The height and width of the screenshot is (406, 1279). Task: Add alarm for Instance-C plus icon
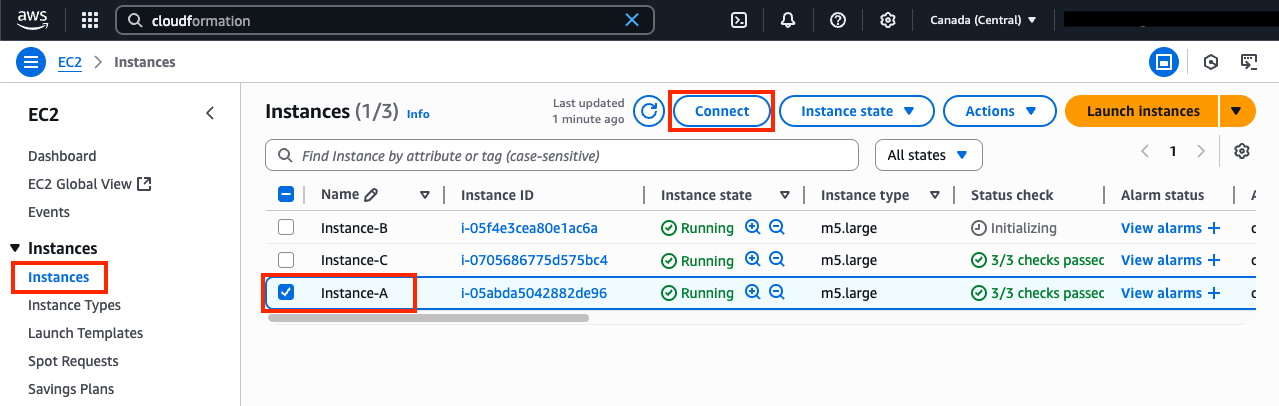[x=1214, y=260]
